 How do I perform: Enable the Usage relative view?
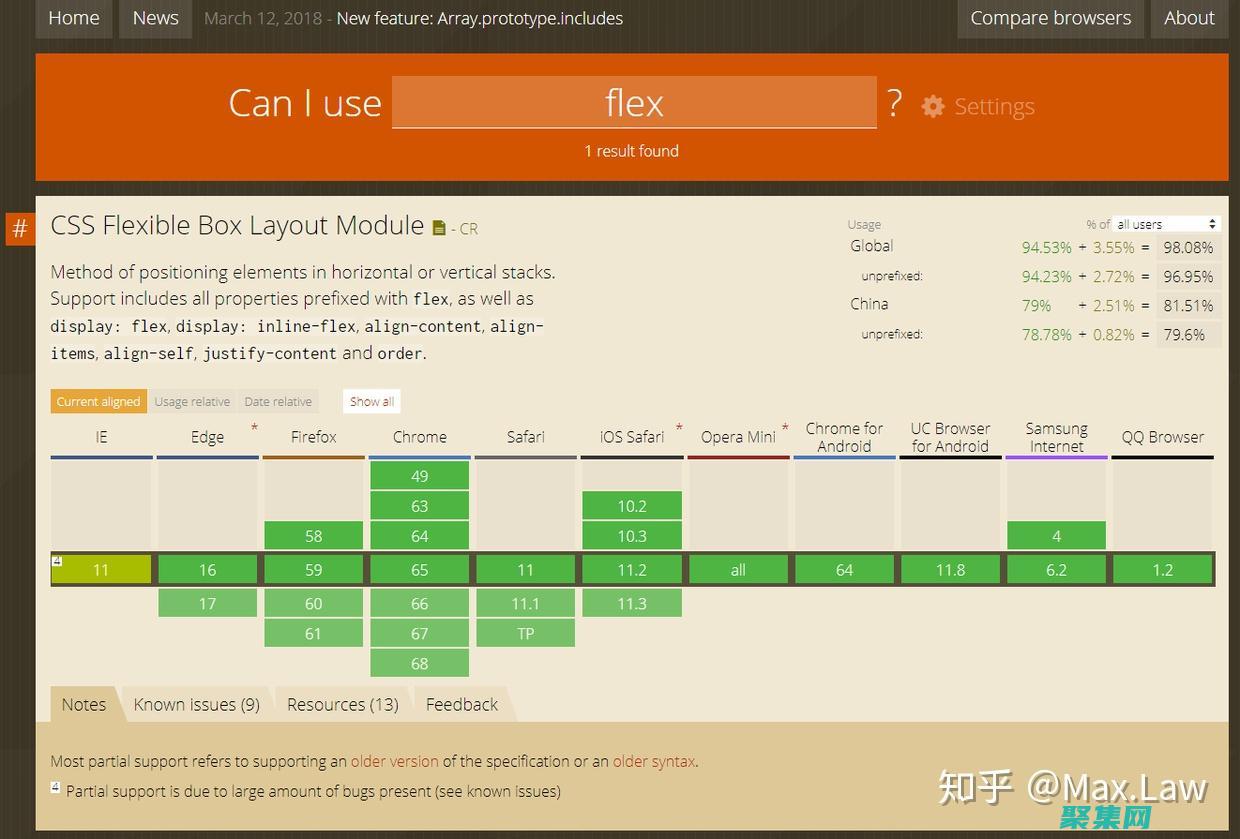pos(192,400)
